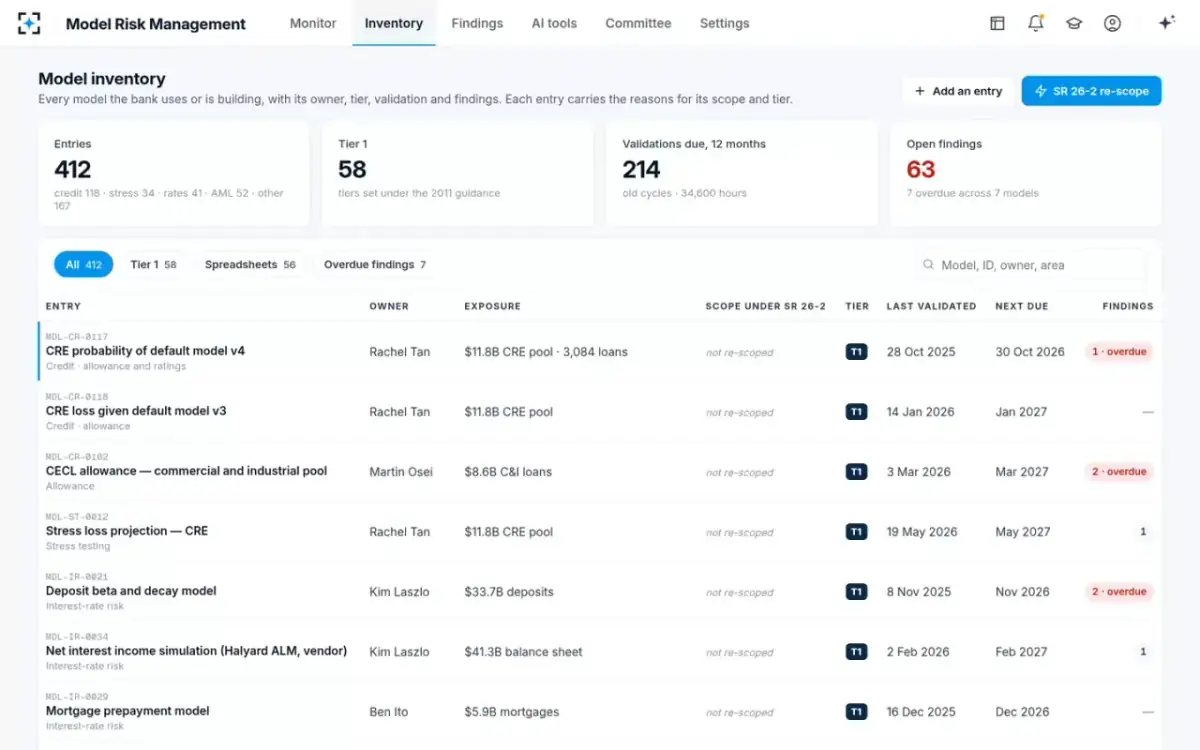1200x750 pixels.
Task: Toggle the Overdue findings 7 filter chip
Action: (375, 265)
